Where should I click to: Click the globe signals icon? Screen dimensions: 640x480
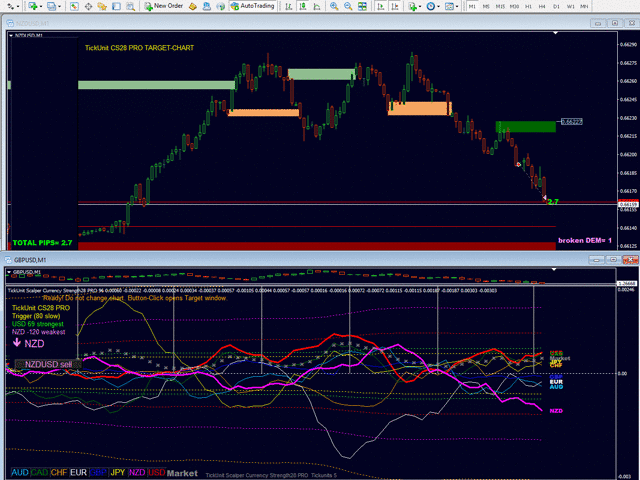pyautogui.click(x=220, y=6)
